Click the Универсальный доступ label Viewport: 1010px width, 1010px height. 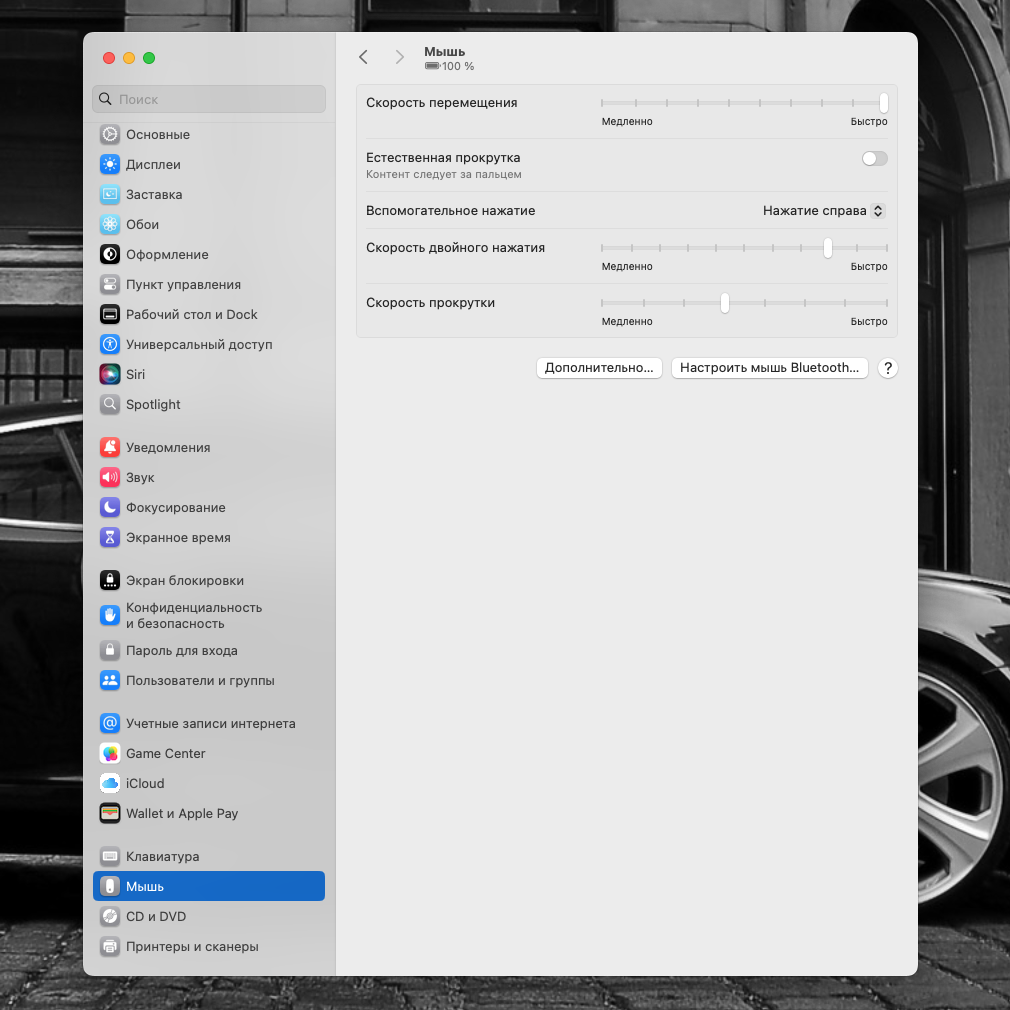(199, 345)
